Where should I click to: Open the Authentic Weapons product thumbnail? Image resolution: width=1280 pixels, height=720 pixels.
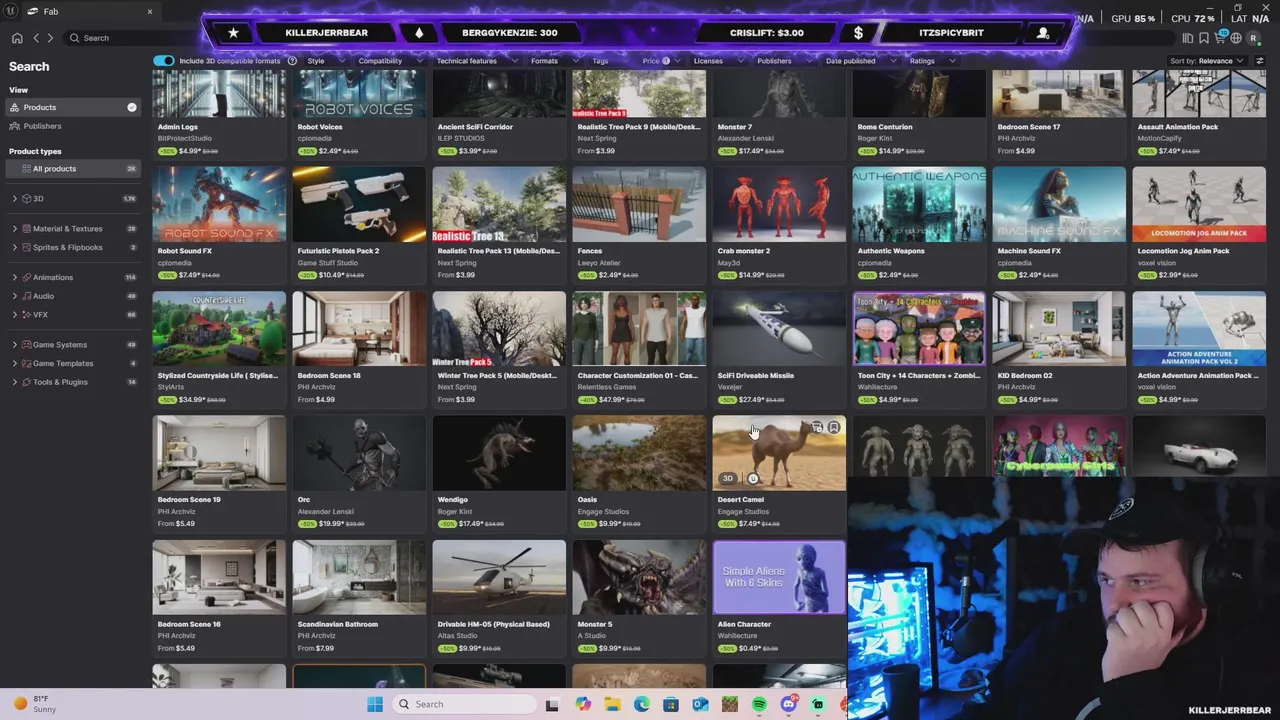click(919, 205)
